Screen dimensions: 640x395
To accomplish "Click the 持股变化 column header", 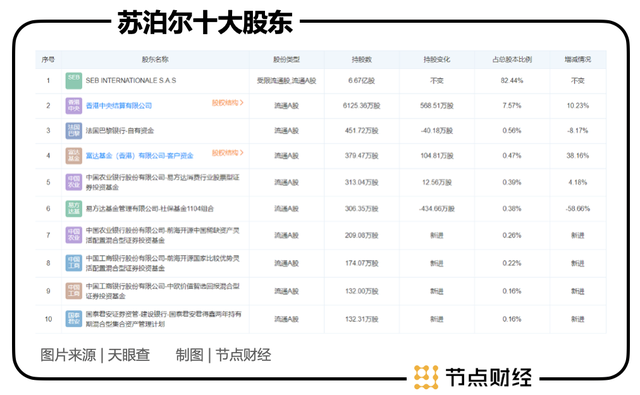I will [x=437, y=60].
